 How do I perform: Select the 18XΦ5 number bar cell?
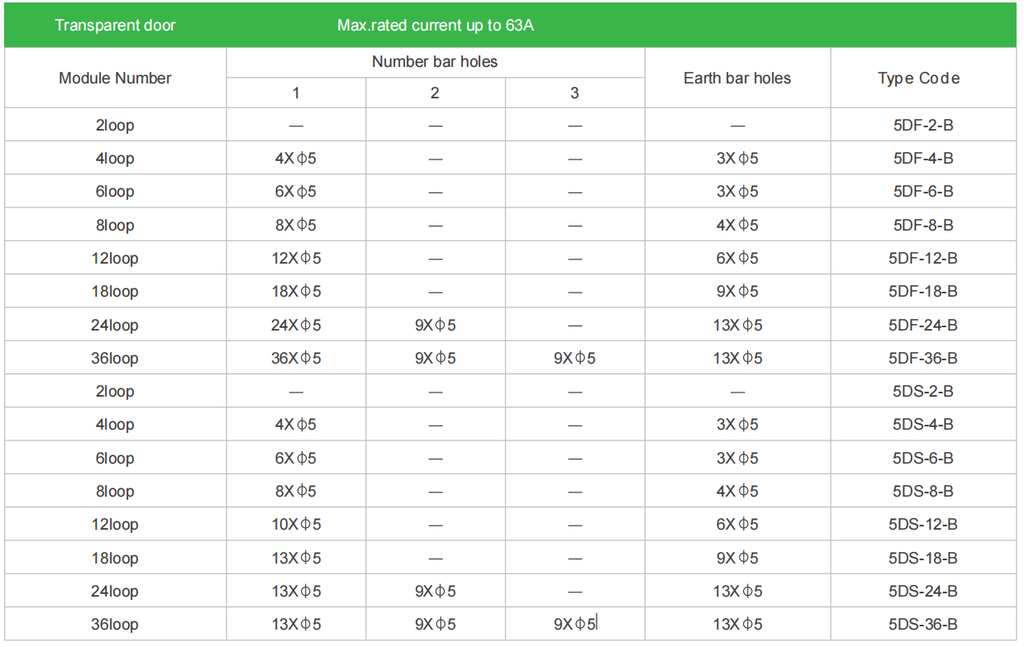[x=296, y=291]
